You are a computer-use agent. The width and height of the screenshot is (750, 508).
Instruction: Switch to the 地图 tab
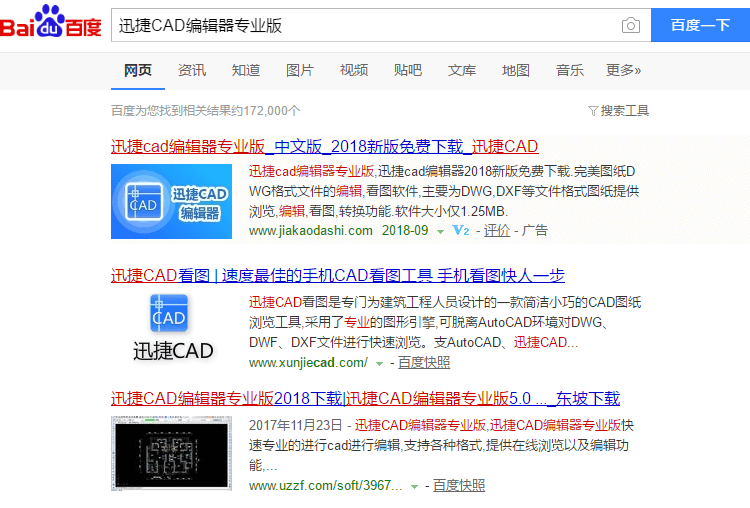[x=516, y=70]
